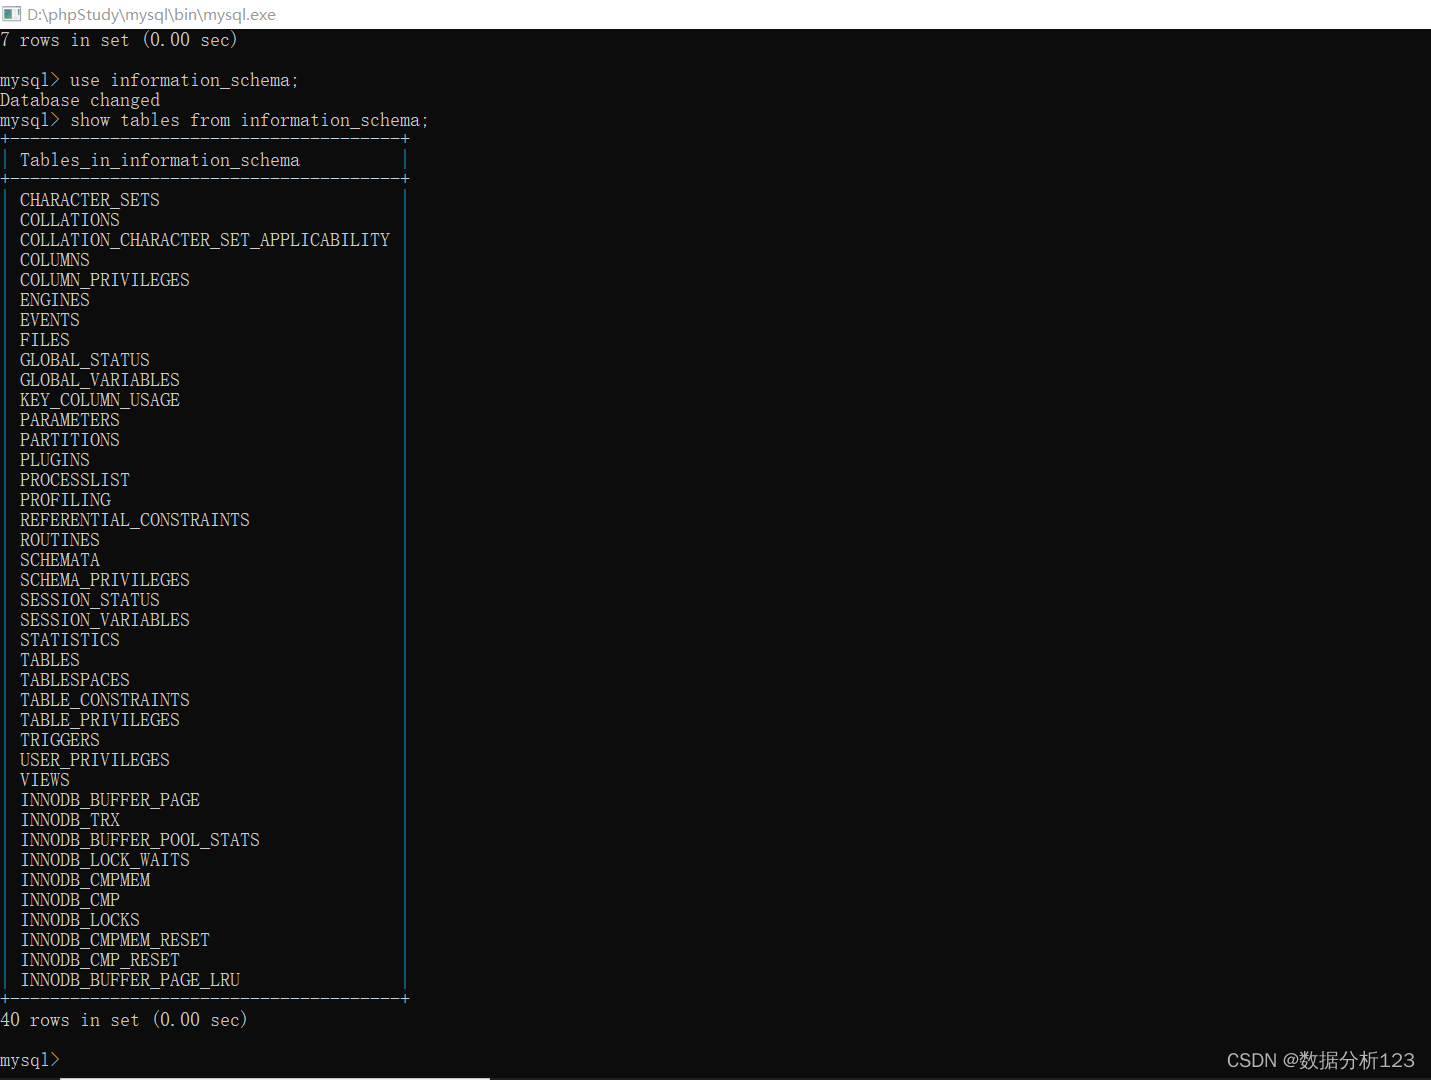Select the VIEWS row

pyautogui.click(x=45, y=780)
